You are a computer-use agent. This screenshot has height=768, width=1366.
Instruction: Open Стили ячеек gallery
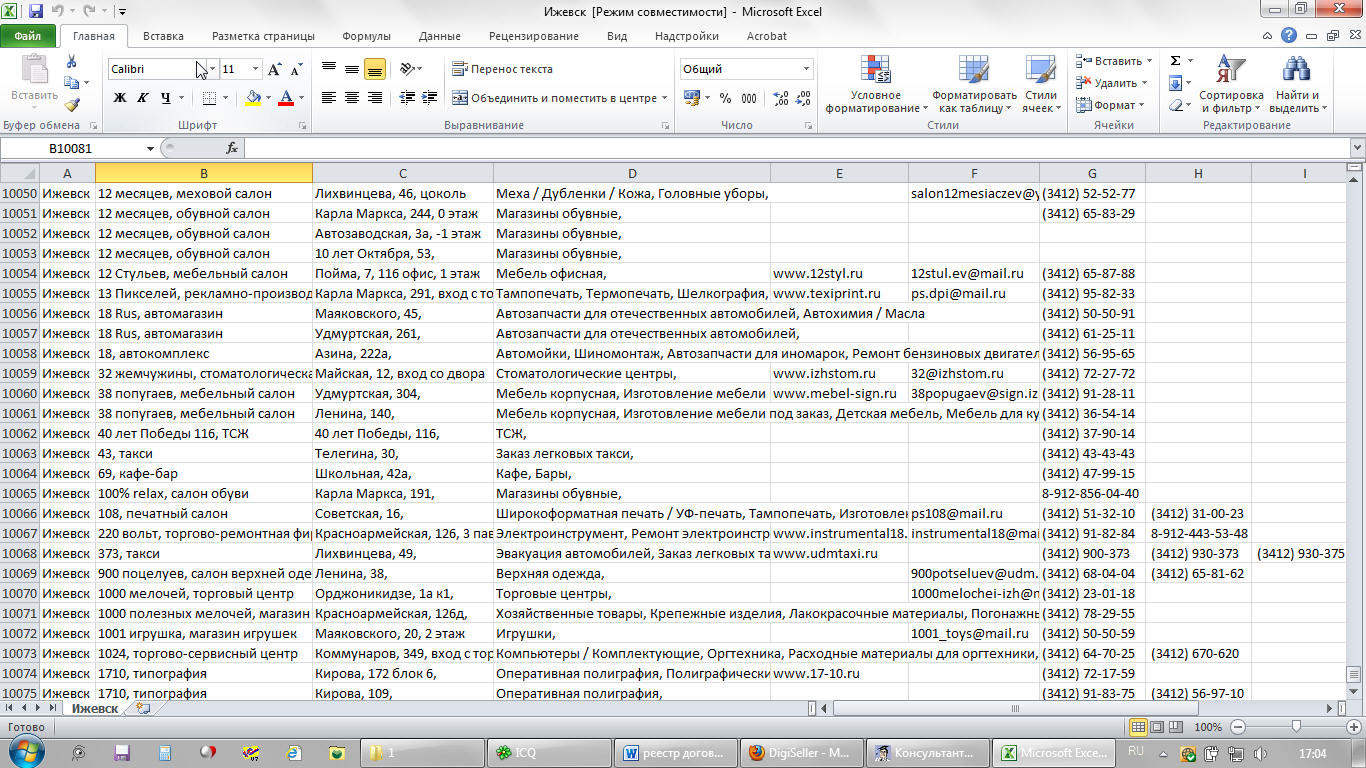(1041, 84)
